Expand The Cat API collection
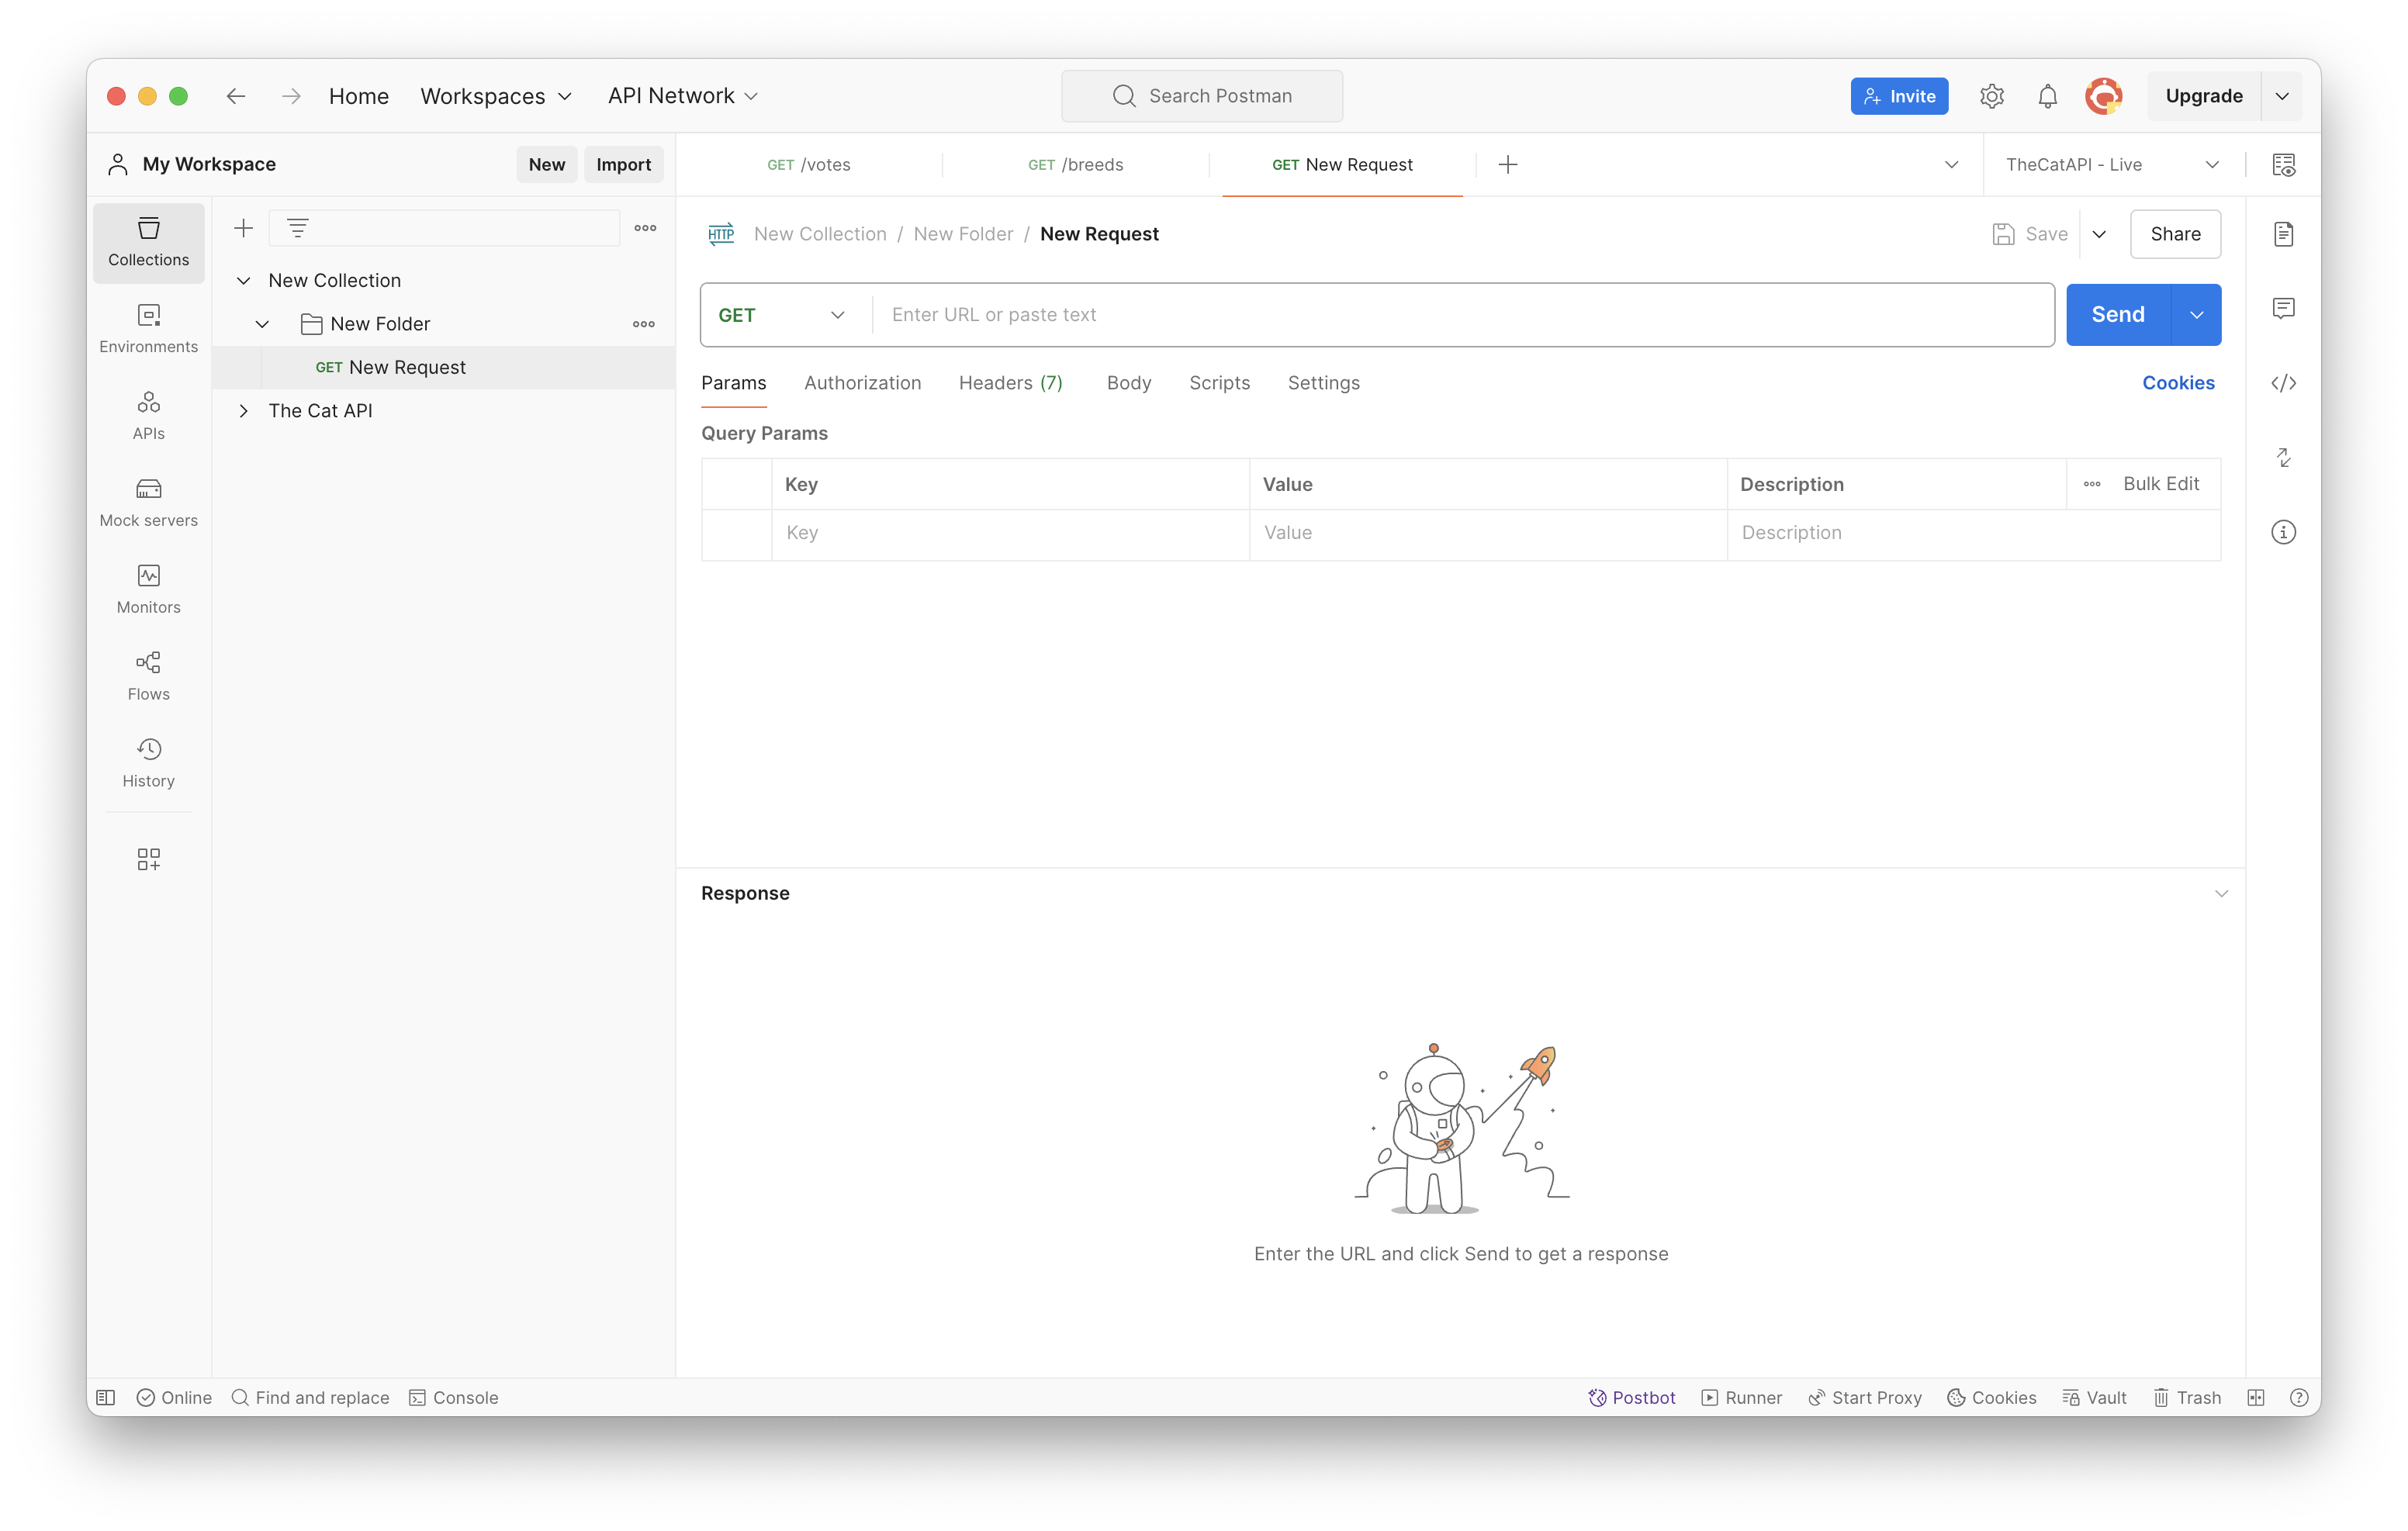Viewport: 2408px width, 1531px height. tap(243, 411)
